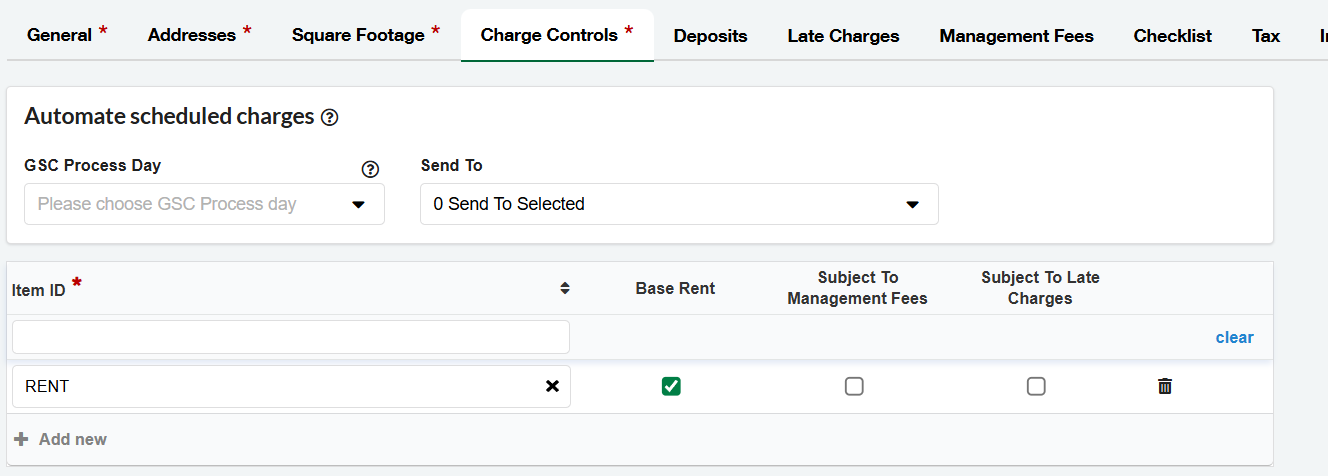Open help icon for GSC Process Day

point(370,169)
